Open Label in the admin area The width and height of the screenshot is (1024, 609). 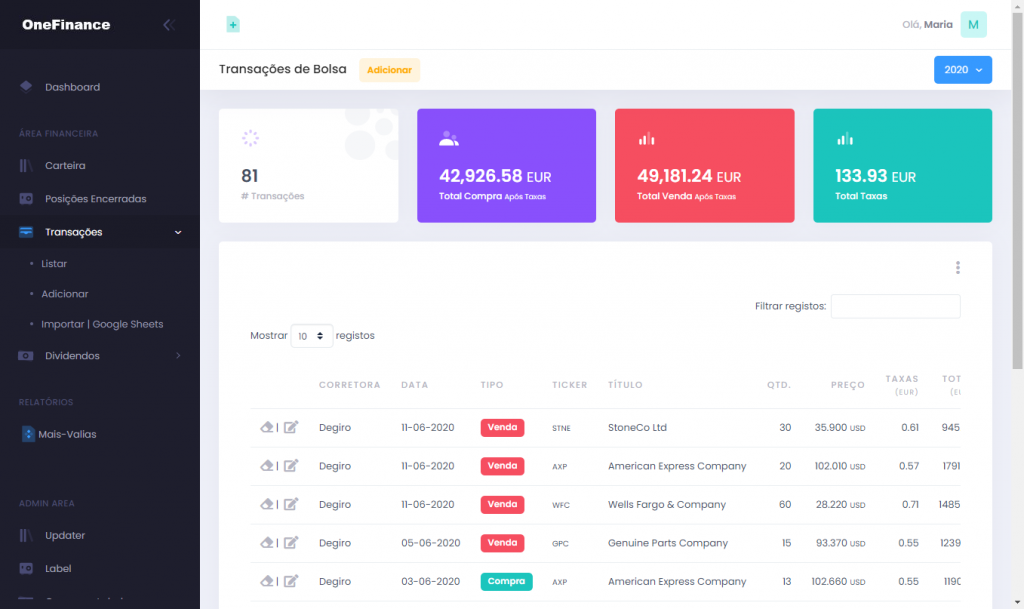[x=58, y=569]
